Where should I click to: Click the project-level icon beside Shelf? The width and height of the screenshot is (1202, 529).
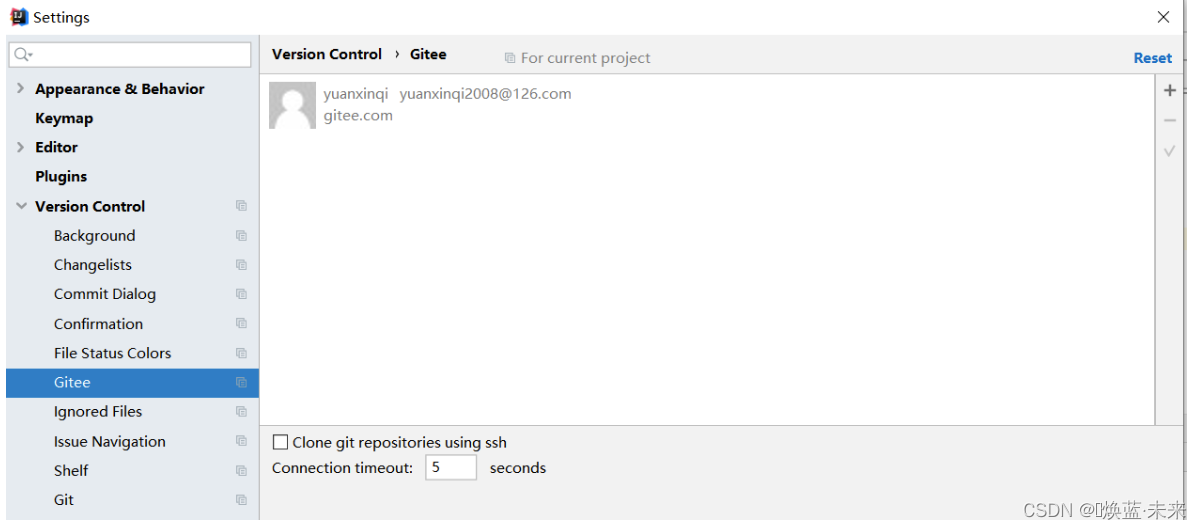click(x=241, y=471)
